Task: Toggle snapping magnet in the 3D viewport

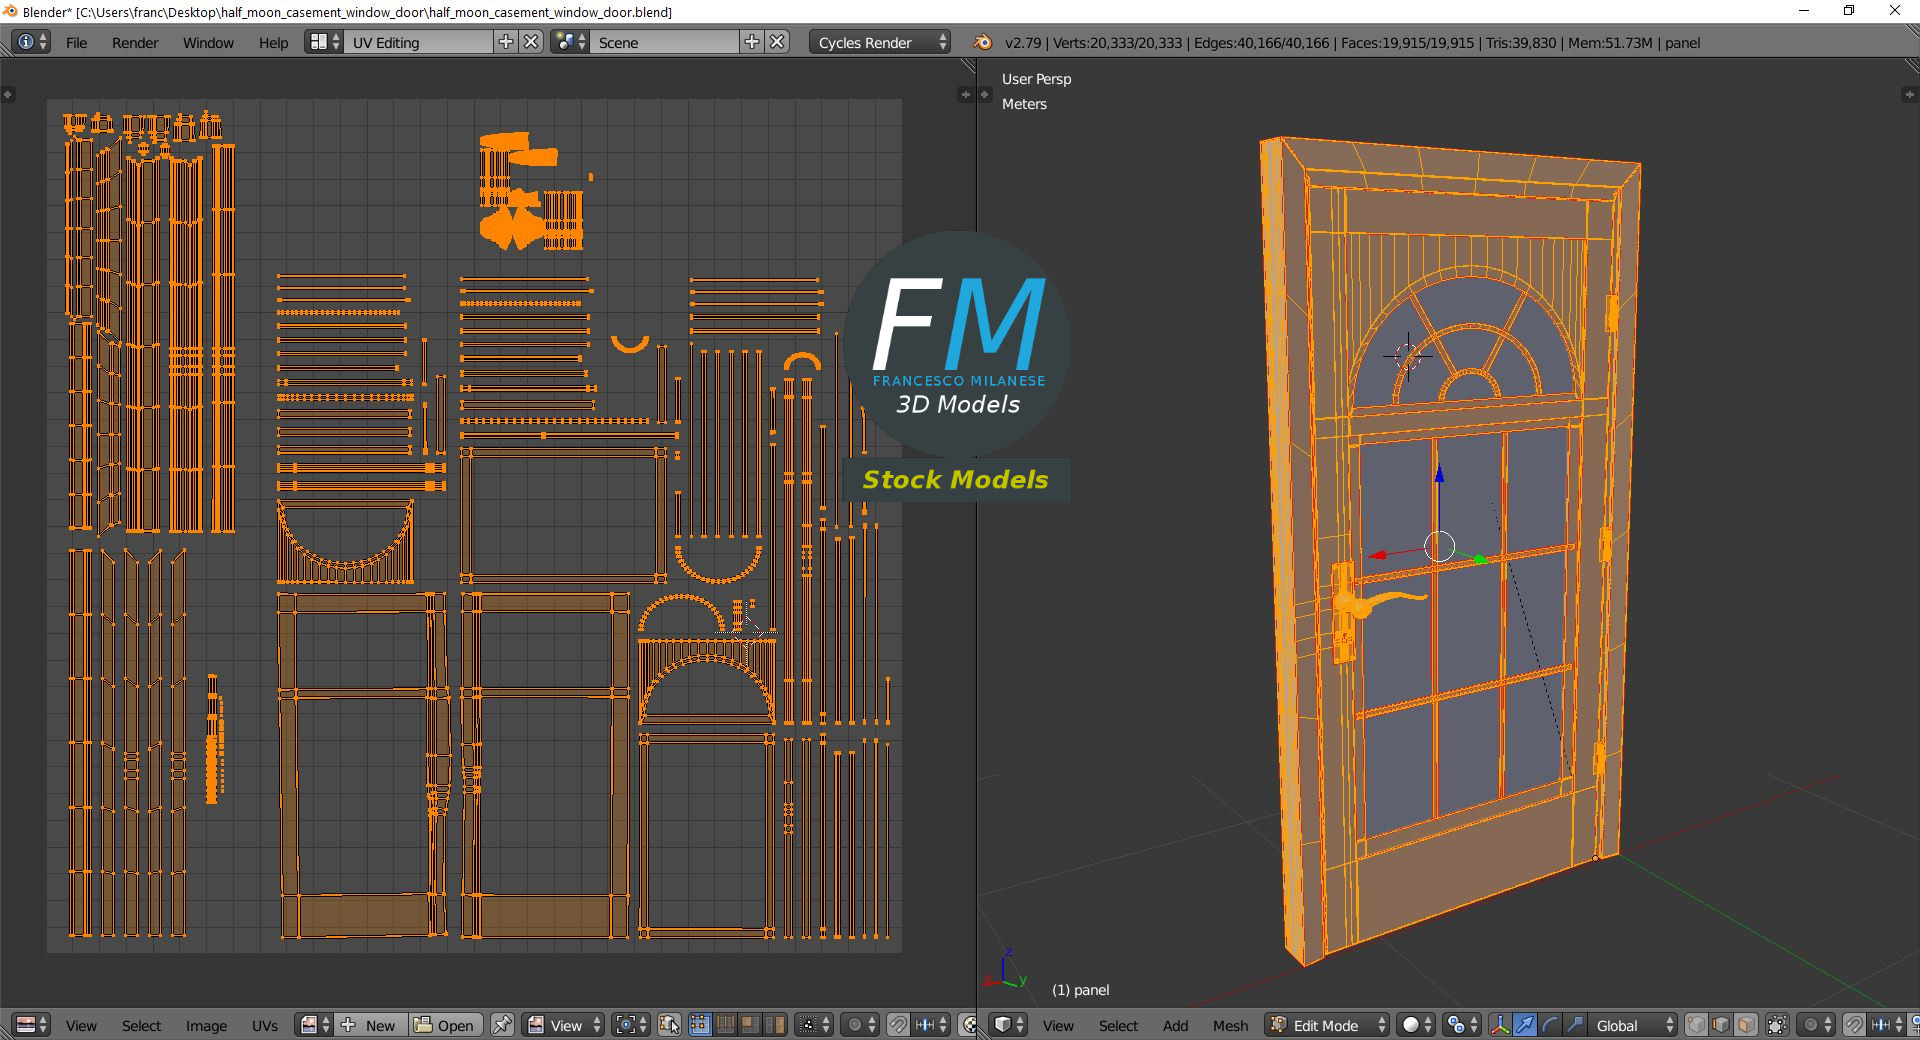Action: point(1853,1025)
